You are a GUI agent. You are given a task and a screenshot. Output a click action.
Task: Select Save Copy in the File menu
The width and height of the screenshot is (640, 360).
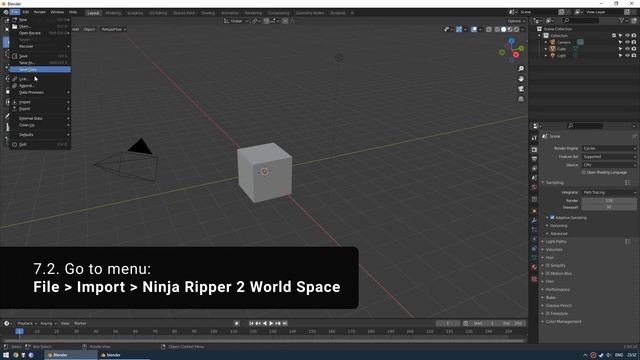click(40, 69)
